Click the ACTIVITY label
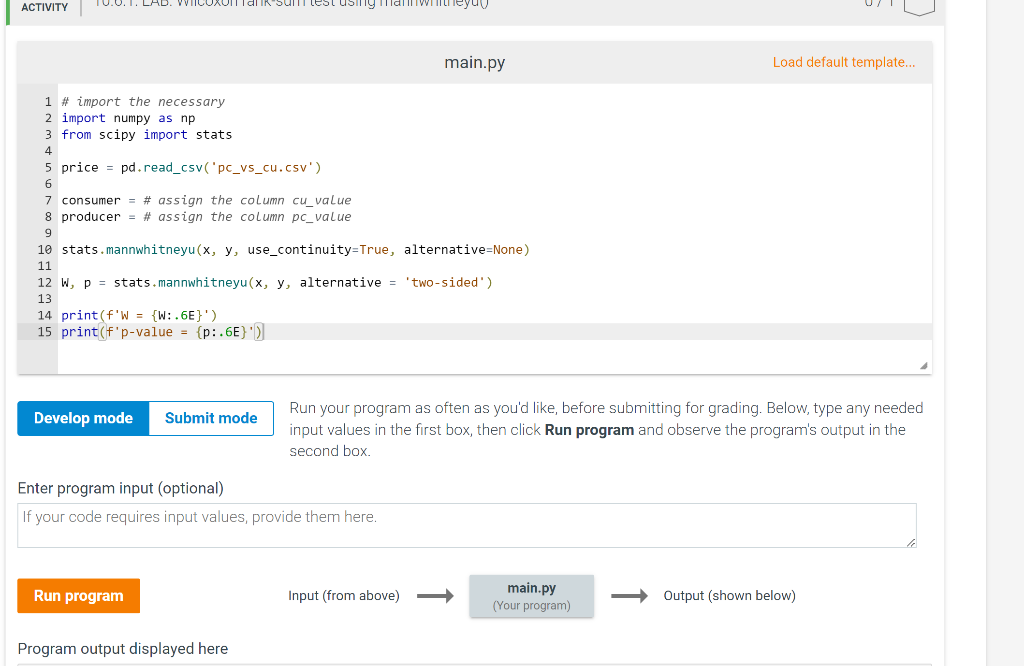1024x666 pixels. click(43, 8)
